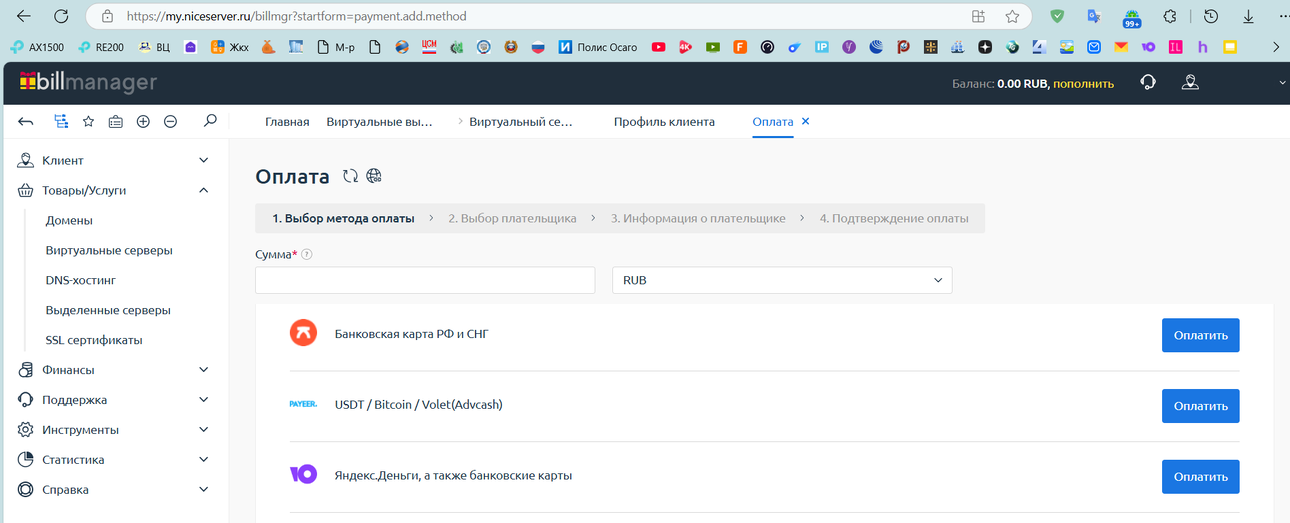Bookmark this page with the star icon
Image resolution: width=1290 pixels, height=523 pixels.
coord(1012,17)
